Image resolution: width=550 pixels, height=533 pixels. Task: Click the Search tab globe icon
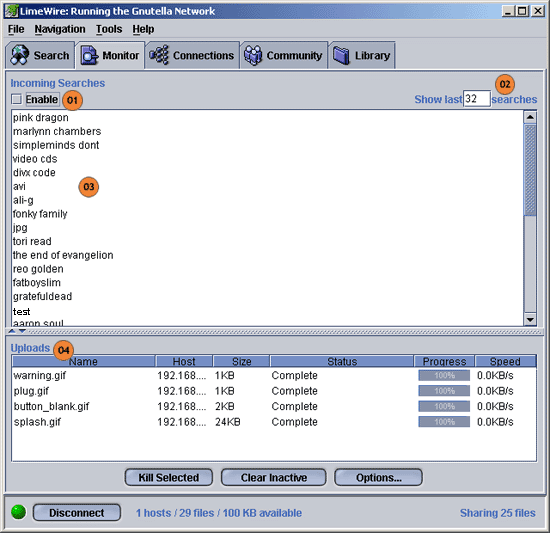pos(19,55)
